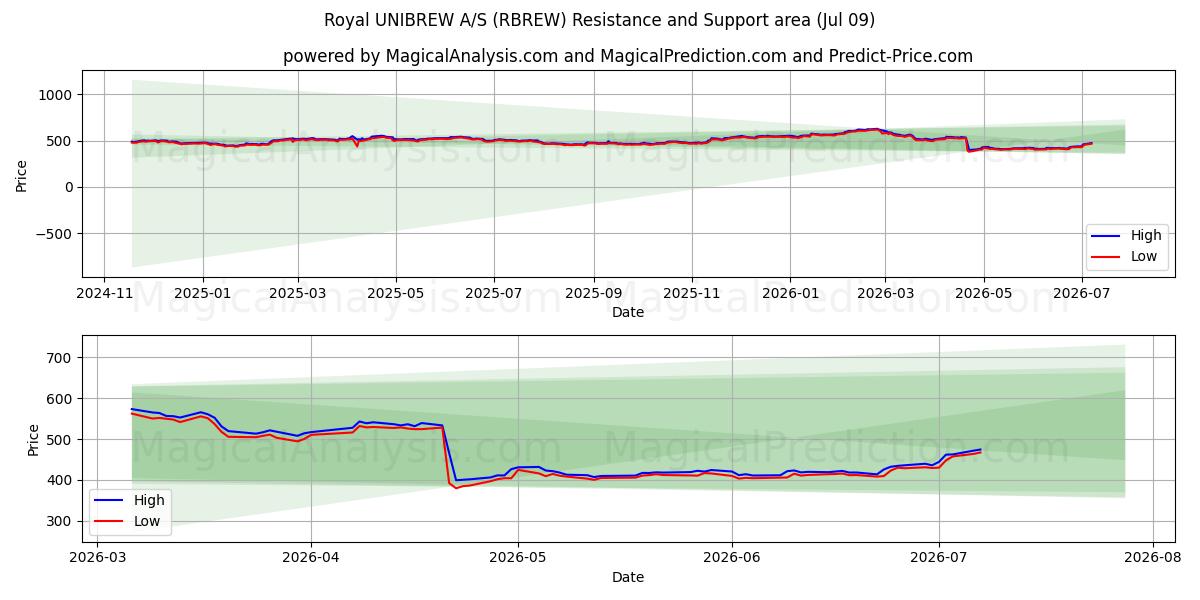Viewport: 1200px width, 600px height.
Task: Click the top chart x-axis label '2026-03'
Action: [885, 294]
